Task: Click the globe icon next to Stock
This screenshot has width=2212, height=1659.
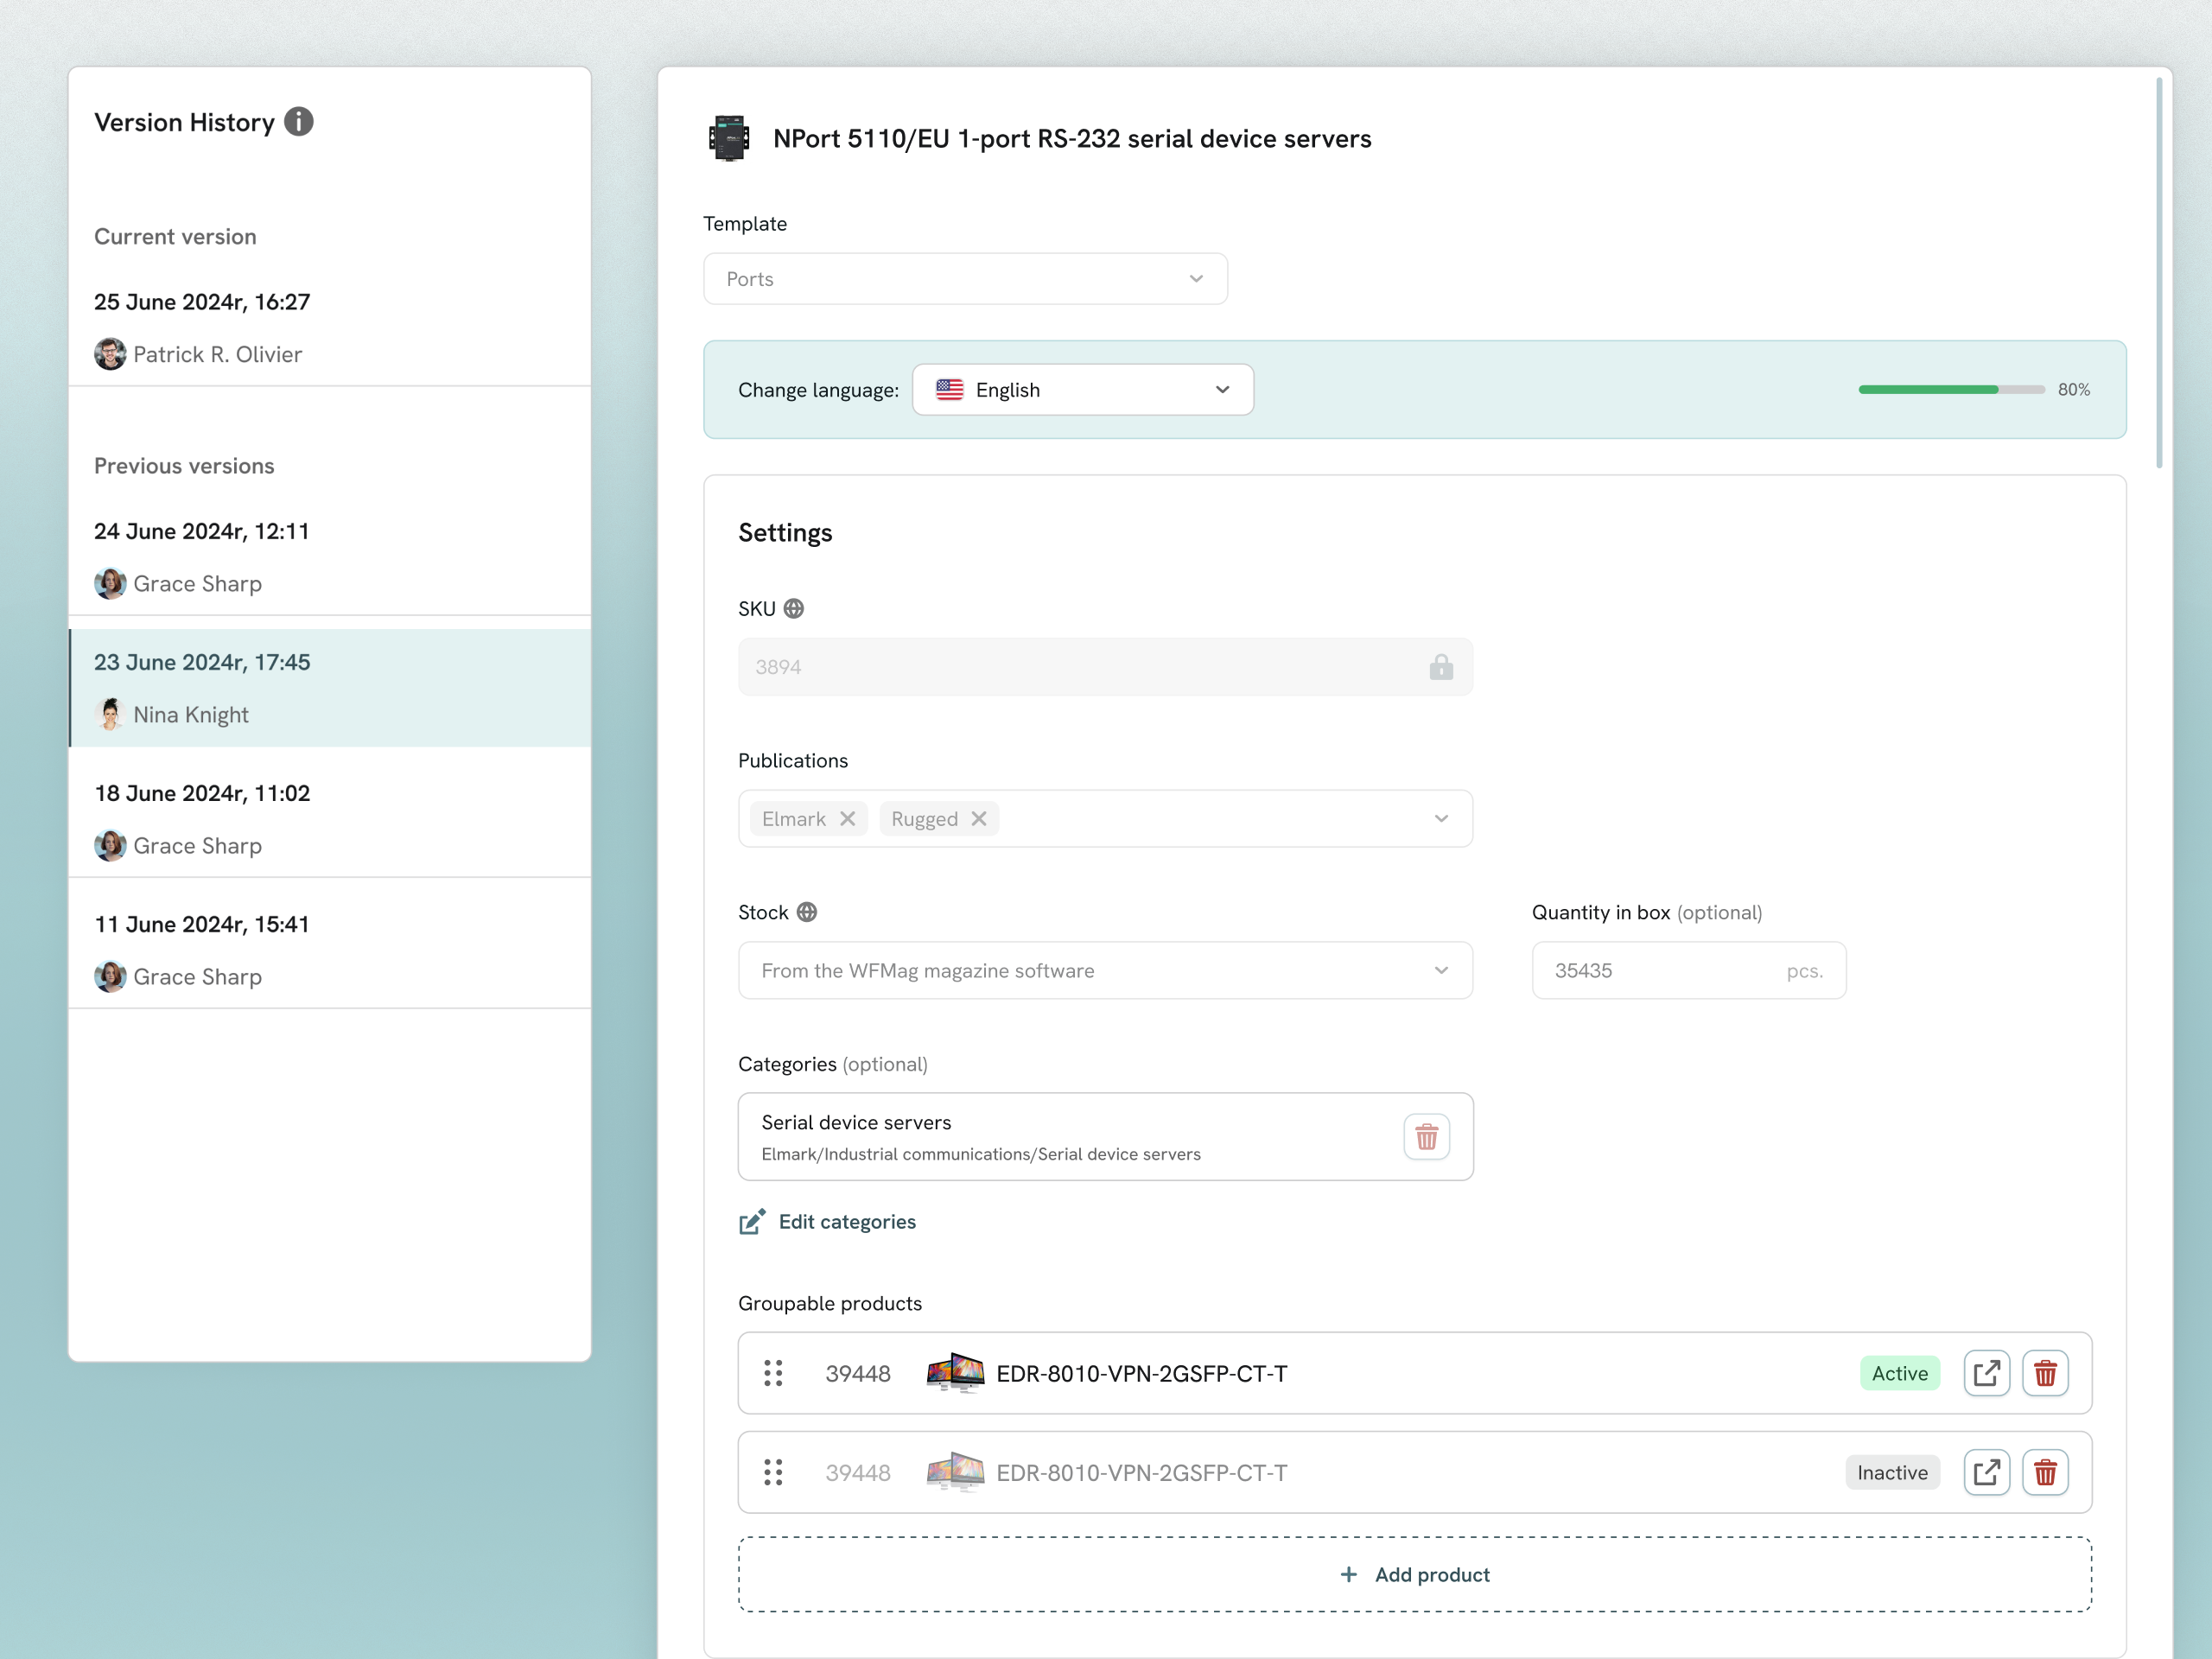Action: click(808, 911)
